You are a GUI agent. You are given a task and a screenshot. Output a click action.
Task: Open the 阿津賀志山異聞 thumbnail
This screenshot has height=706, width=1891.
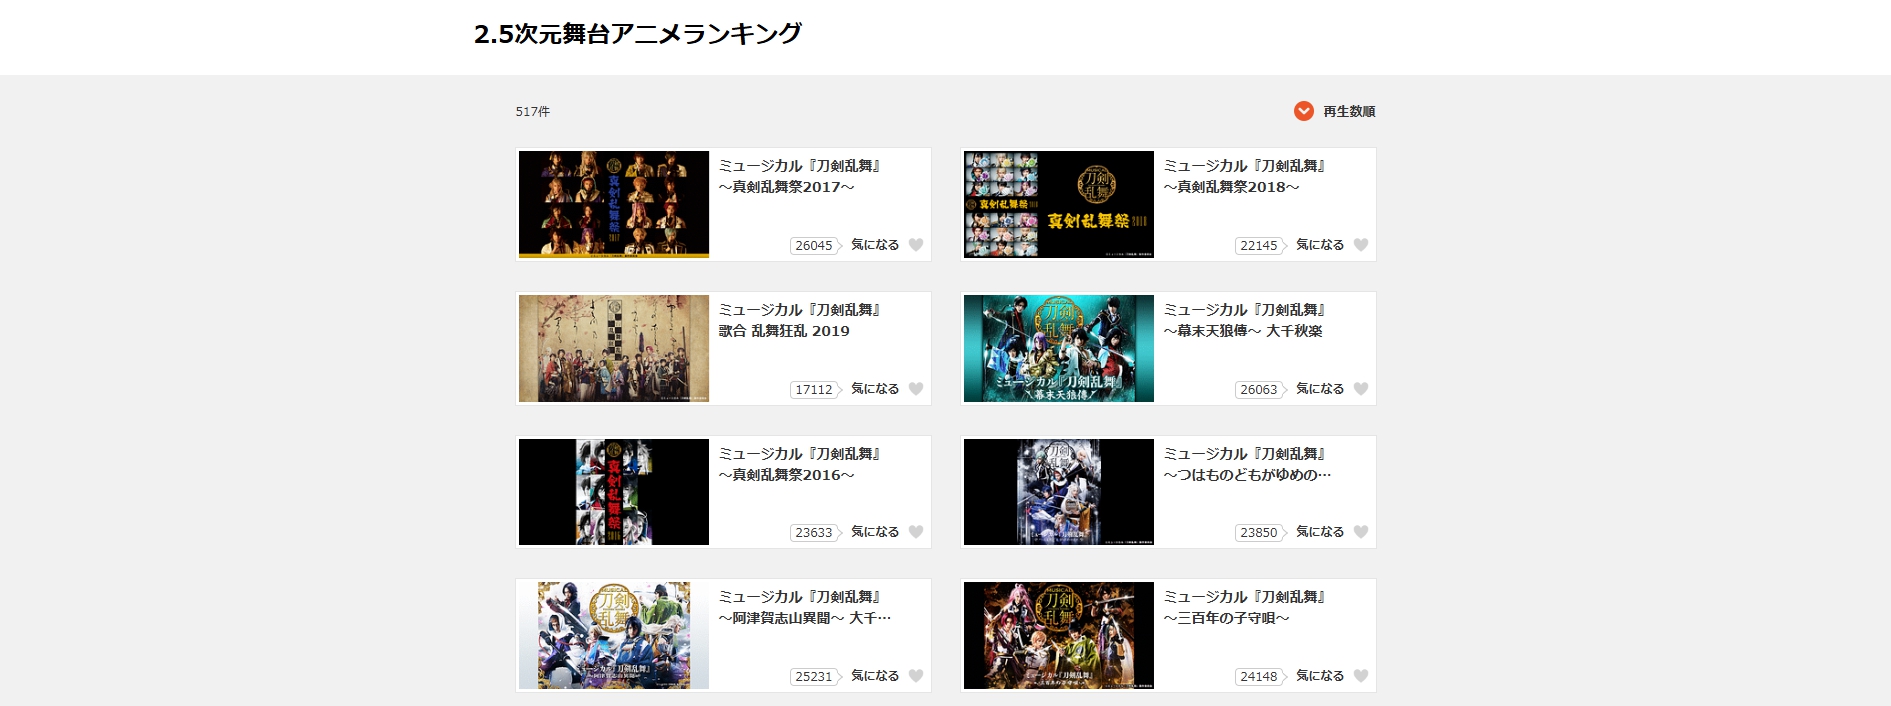[614, 636]
